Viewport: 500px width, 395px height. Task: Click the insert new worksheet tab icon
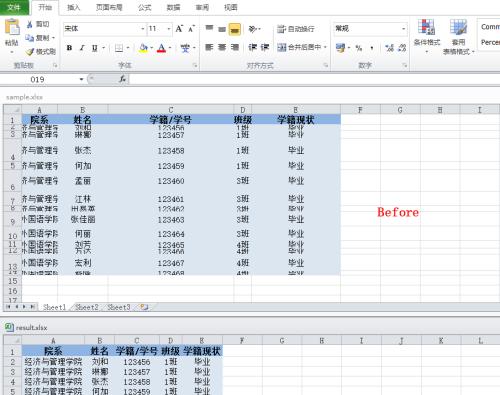click(144, 307)
